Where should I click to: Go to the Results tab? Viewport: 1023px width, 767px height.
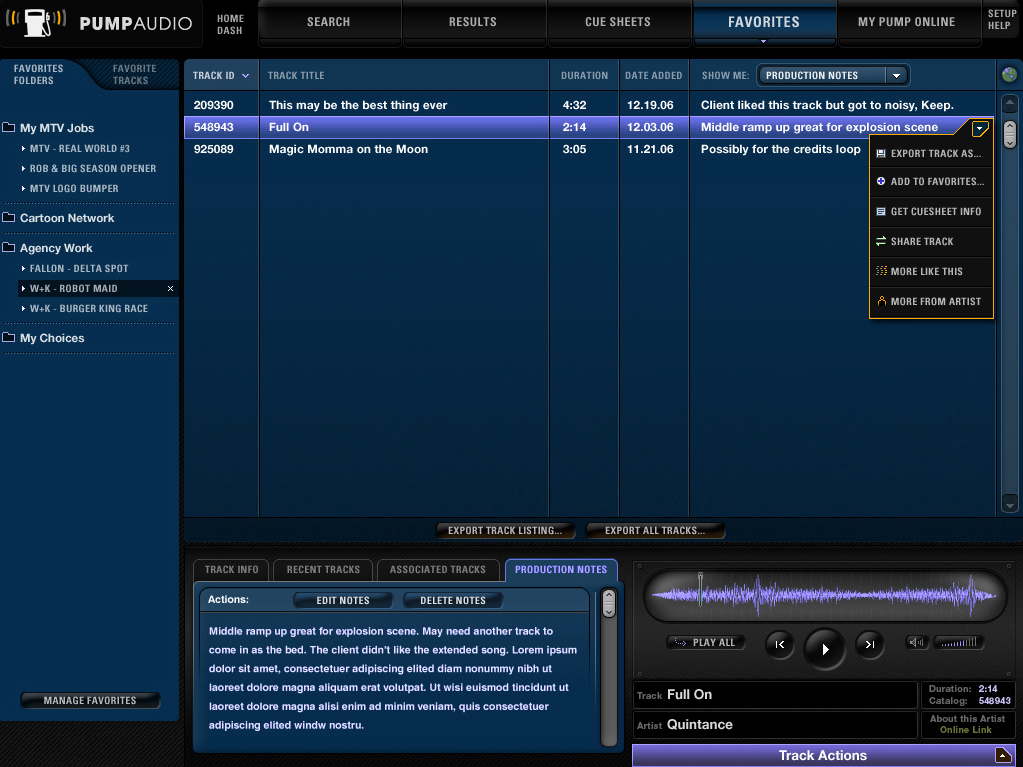(473, 22)
